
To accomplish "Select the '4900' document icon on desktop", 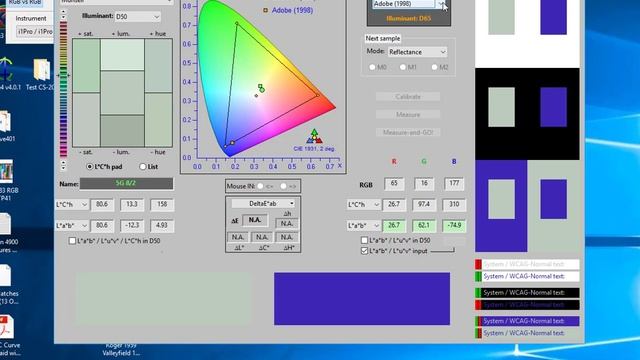I will click(x=7, y=233).
